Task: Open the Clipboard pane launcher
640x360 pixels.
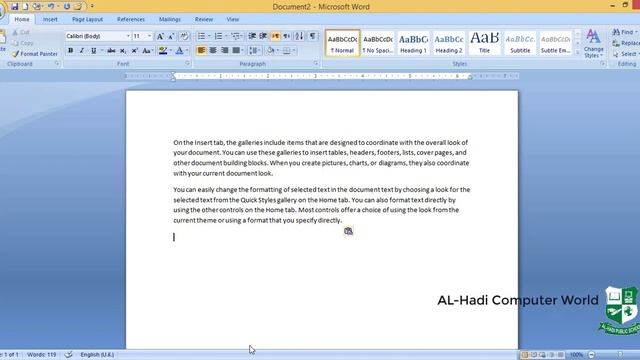Action: (x=57, y=64)
